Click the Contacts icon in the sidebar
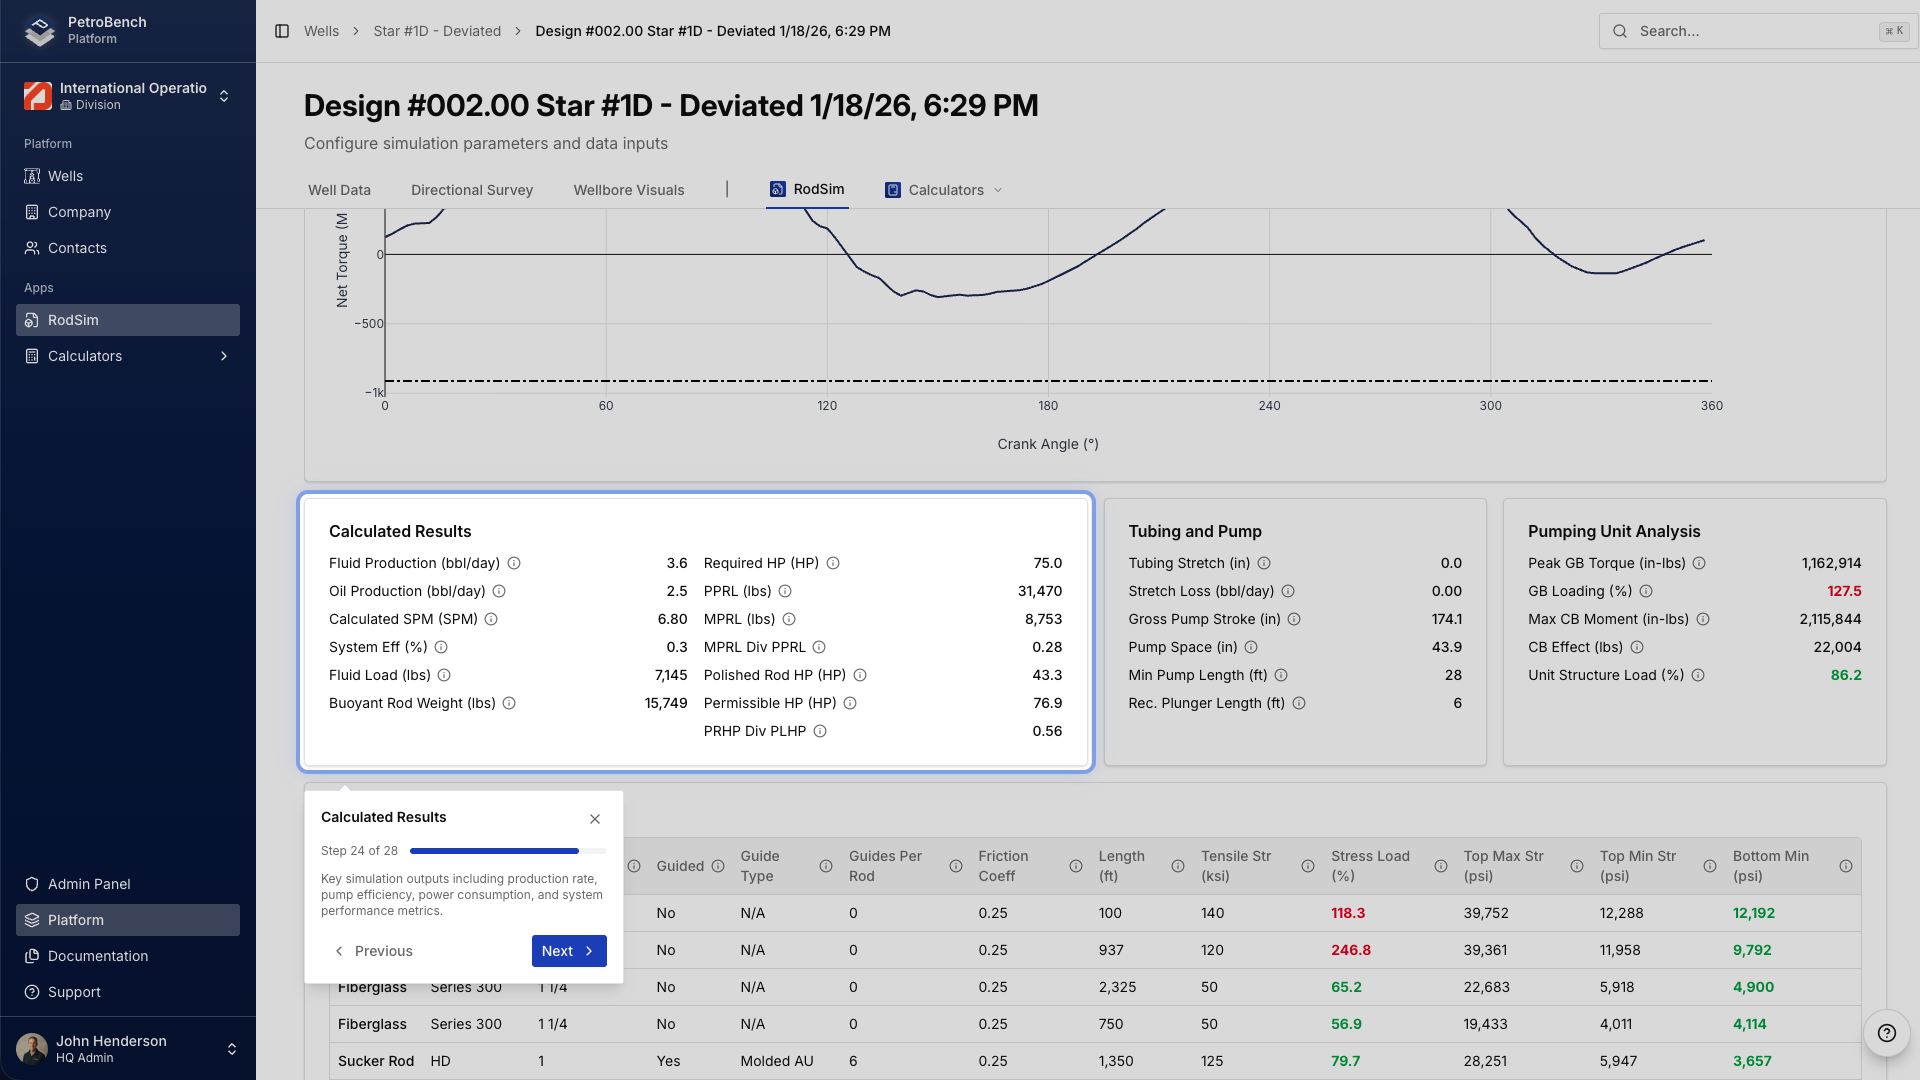 (33, 248)
